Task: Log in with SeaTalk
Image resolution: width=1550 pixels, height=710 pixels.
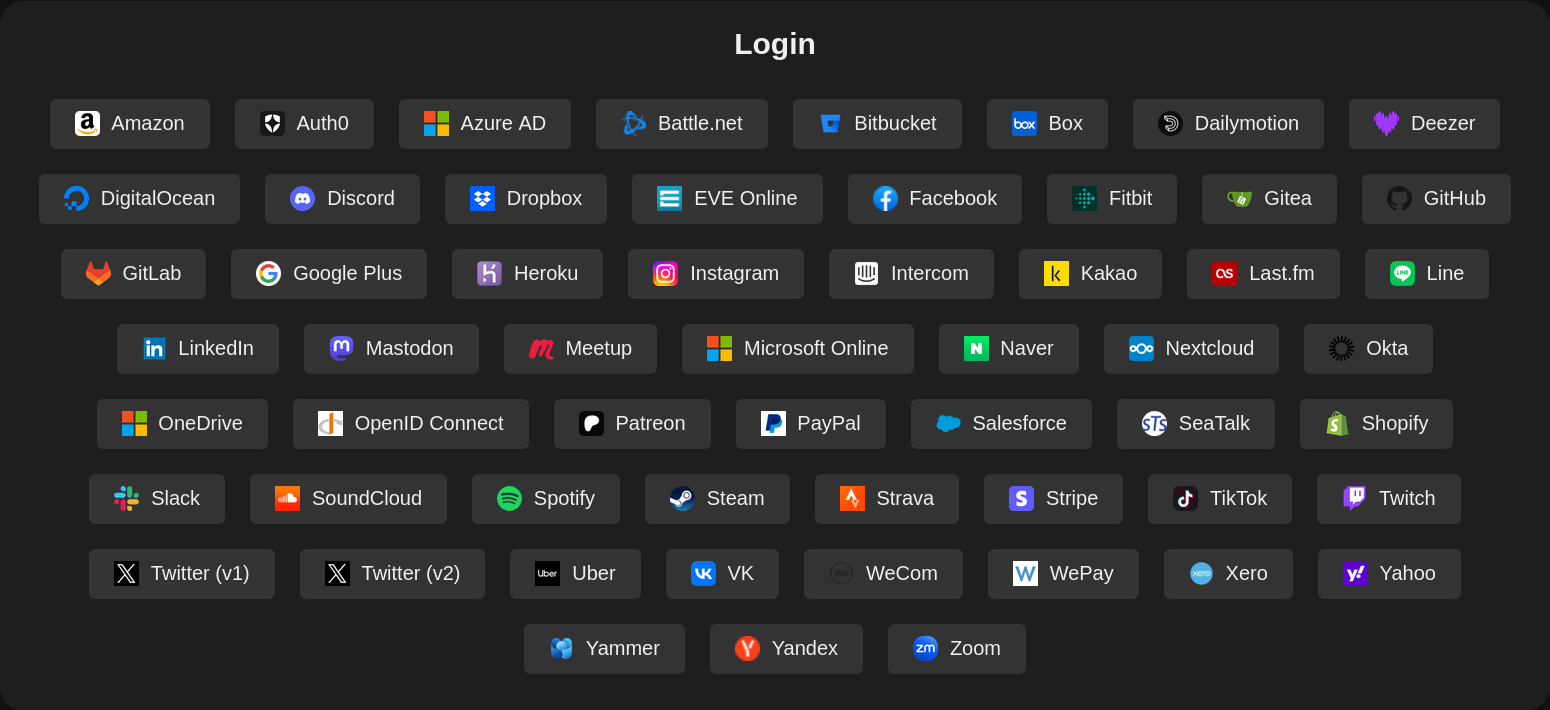Action: click(x=1196, y=424)
